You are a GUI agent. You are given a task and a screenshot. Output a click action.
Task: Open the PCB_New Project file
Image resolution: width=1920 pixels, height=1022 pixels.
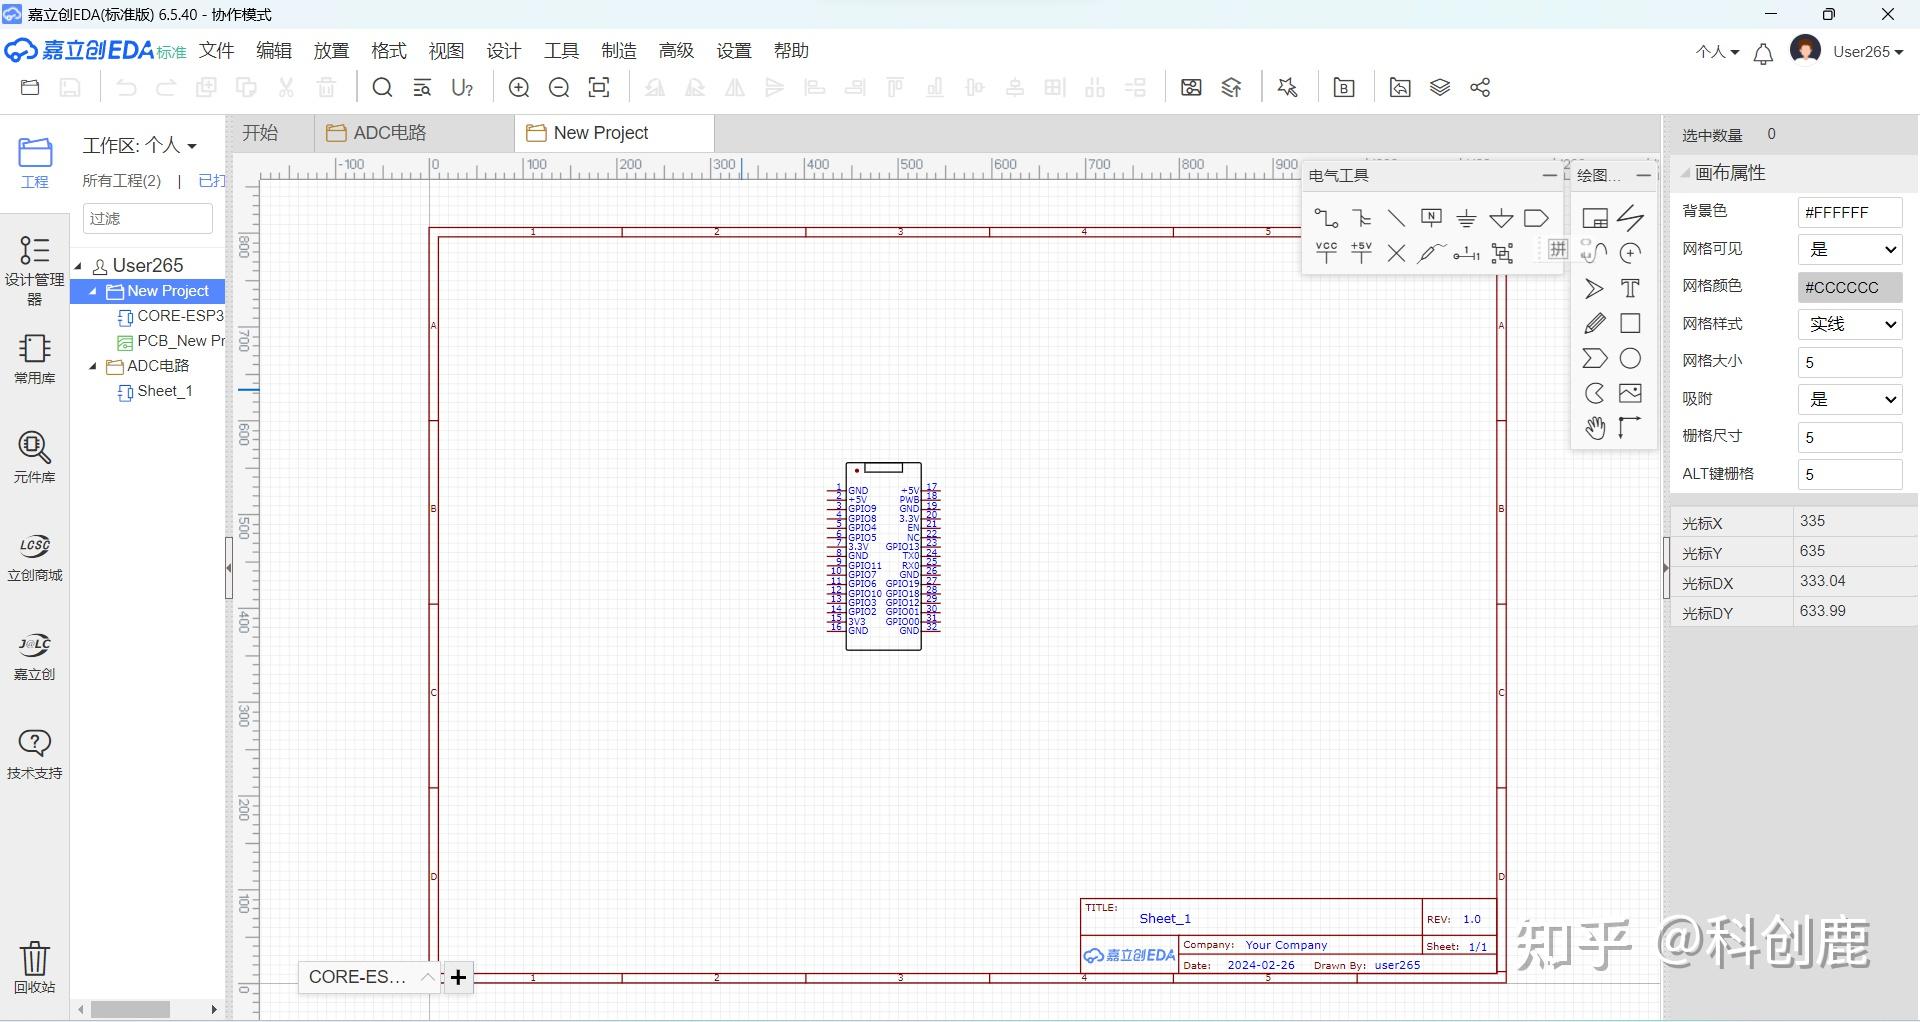coord(170,341)
